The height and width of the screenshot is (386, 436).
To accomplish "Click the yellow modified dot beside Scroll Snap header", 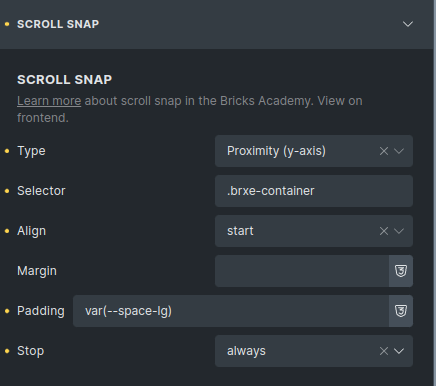I will (7, 24).
